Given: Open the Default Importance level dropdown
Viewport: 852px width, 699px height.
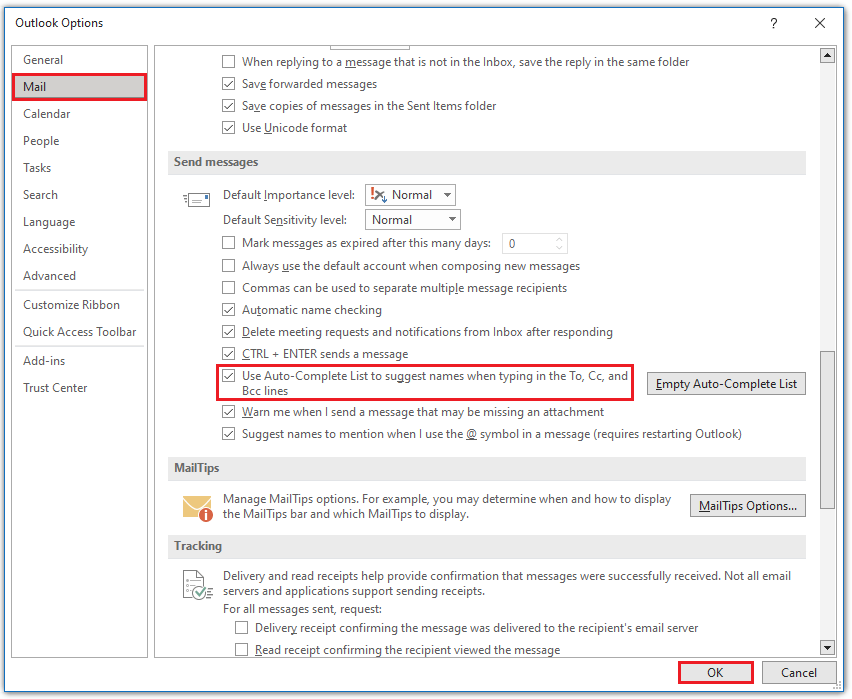Looking at the screenshot, I should 446,195.
